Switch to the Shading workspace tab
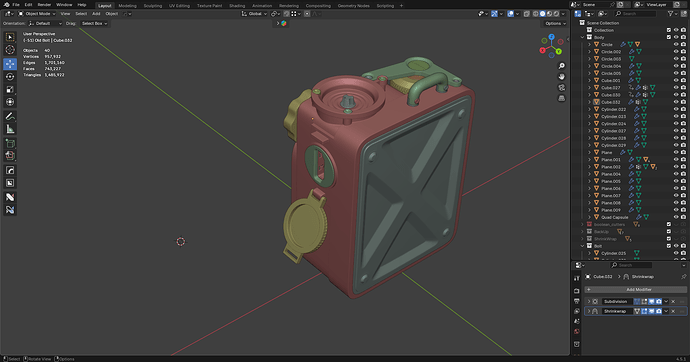 237,6
